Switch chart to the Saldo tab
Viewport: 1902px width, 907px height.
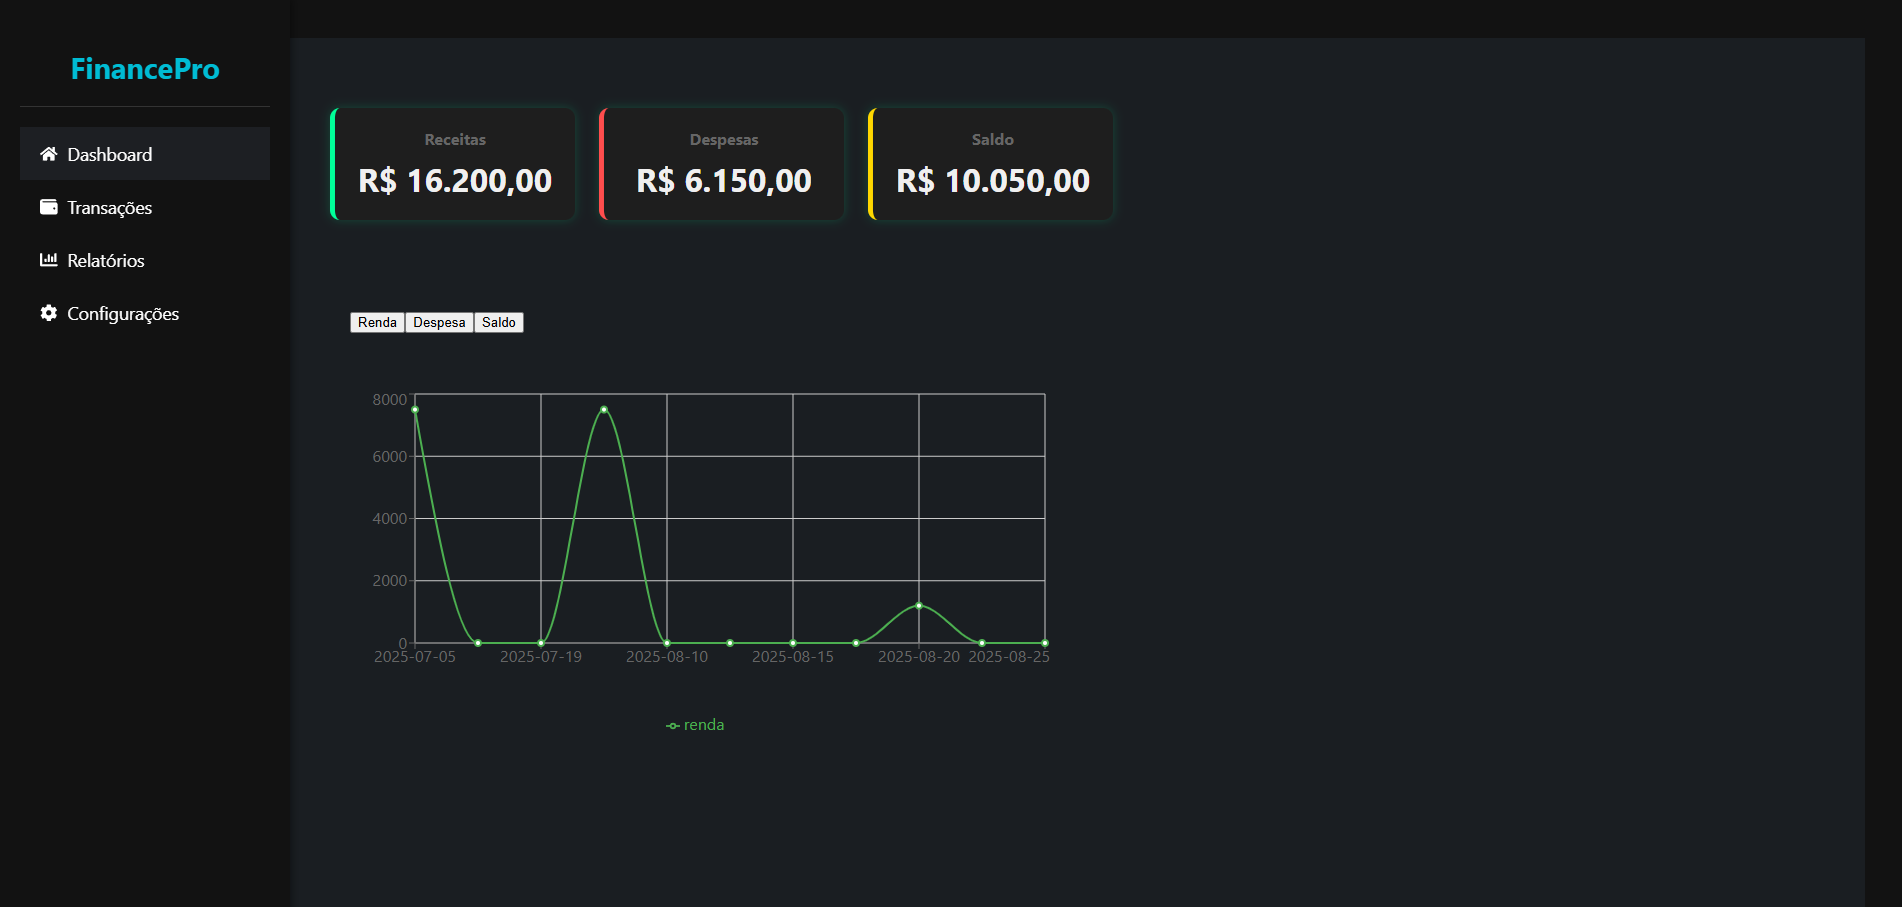tap(498, 322)
